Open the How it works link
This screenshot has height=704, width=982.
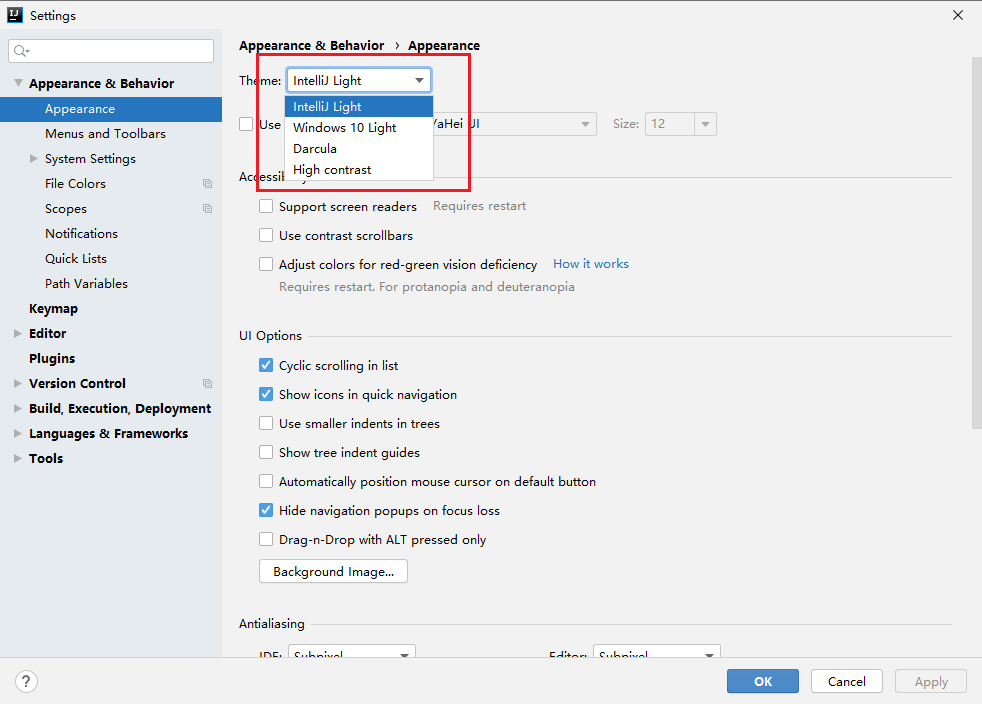tap(591, 264)
